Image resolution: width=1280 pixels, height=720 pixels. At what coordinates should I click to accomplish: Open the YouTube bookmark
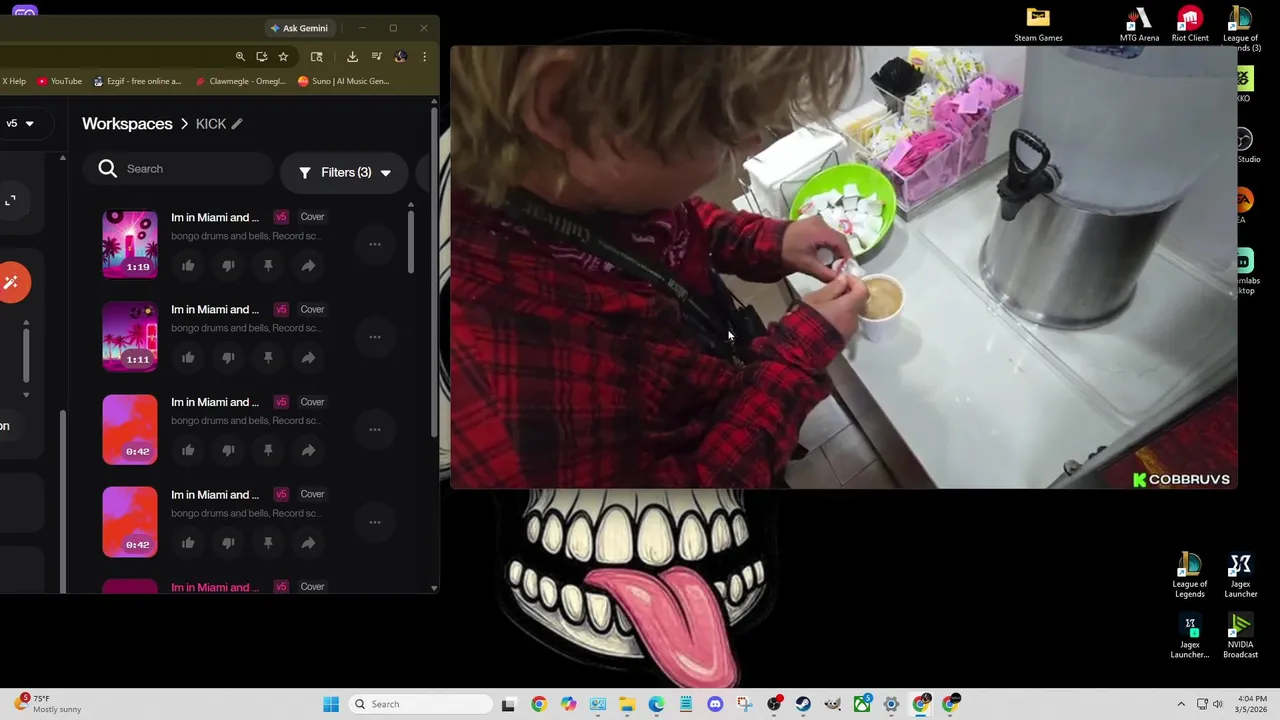(x=59, y=81)
